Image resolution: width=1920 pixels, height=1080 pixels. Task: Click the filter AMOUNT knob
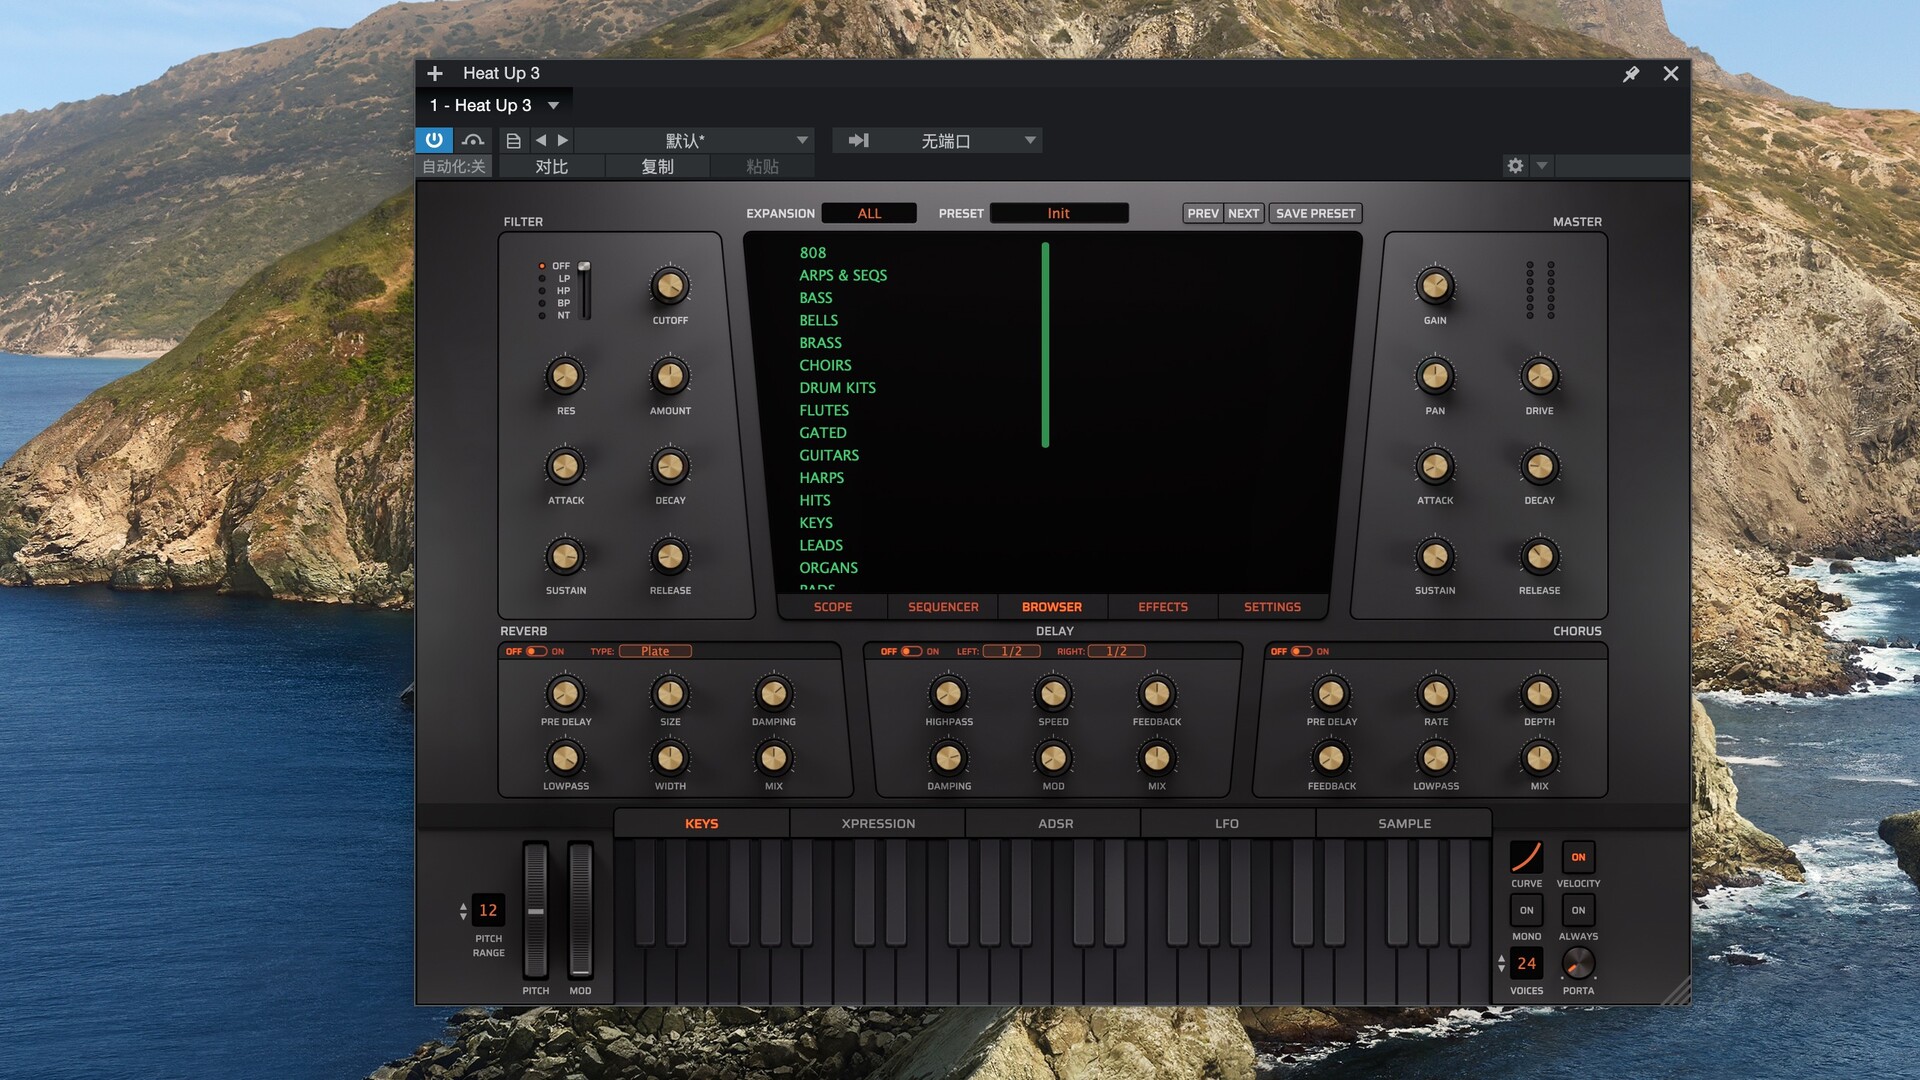point(670,377)
